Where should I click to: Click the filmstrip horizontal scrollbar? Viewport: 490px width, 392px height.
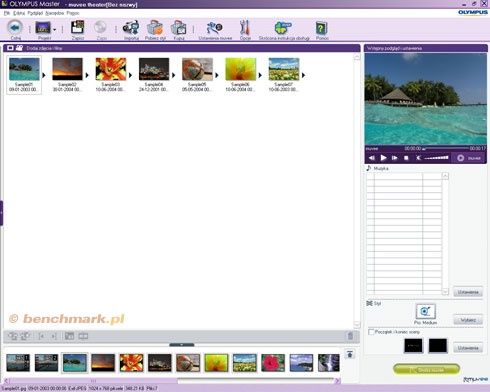[x=172, y=380]
